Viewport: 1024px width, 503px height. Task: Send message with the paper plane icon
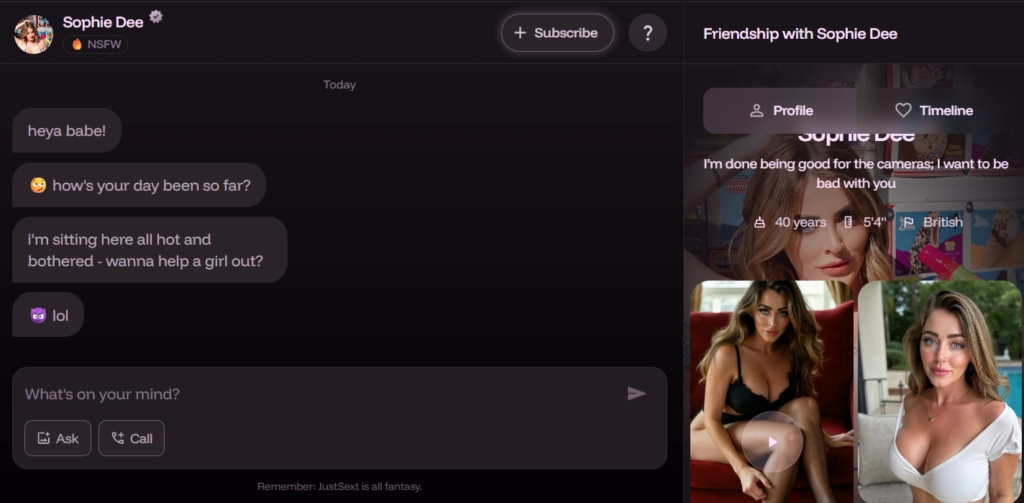[636, 393]
